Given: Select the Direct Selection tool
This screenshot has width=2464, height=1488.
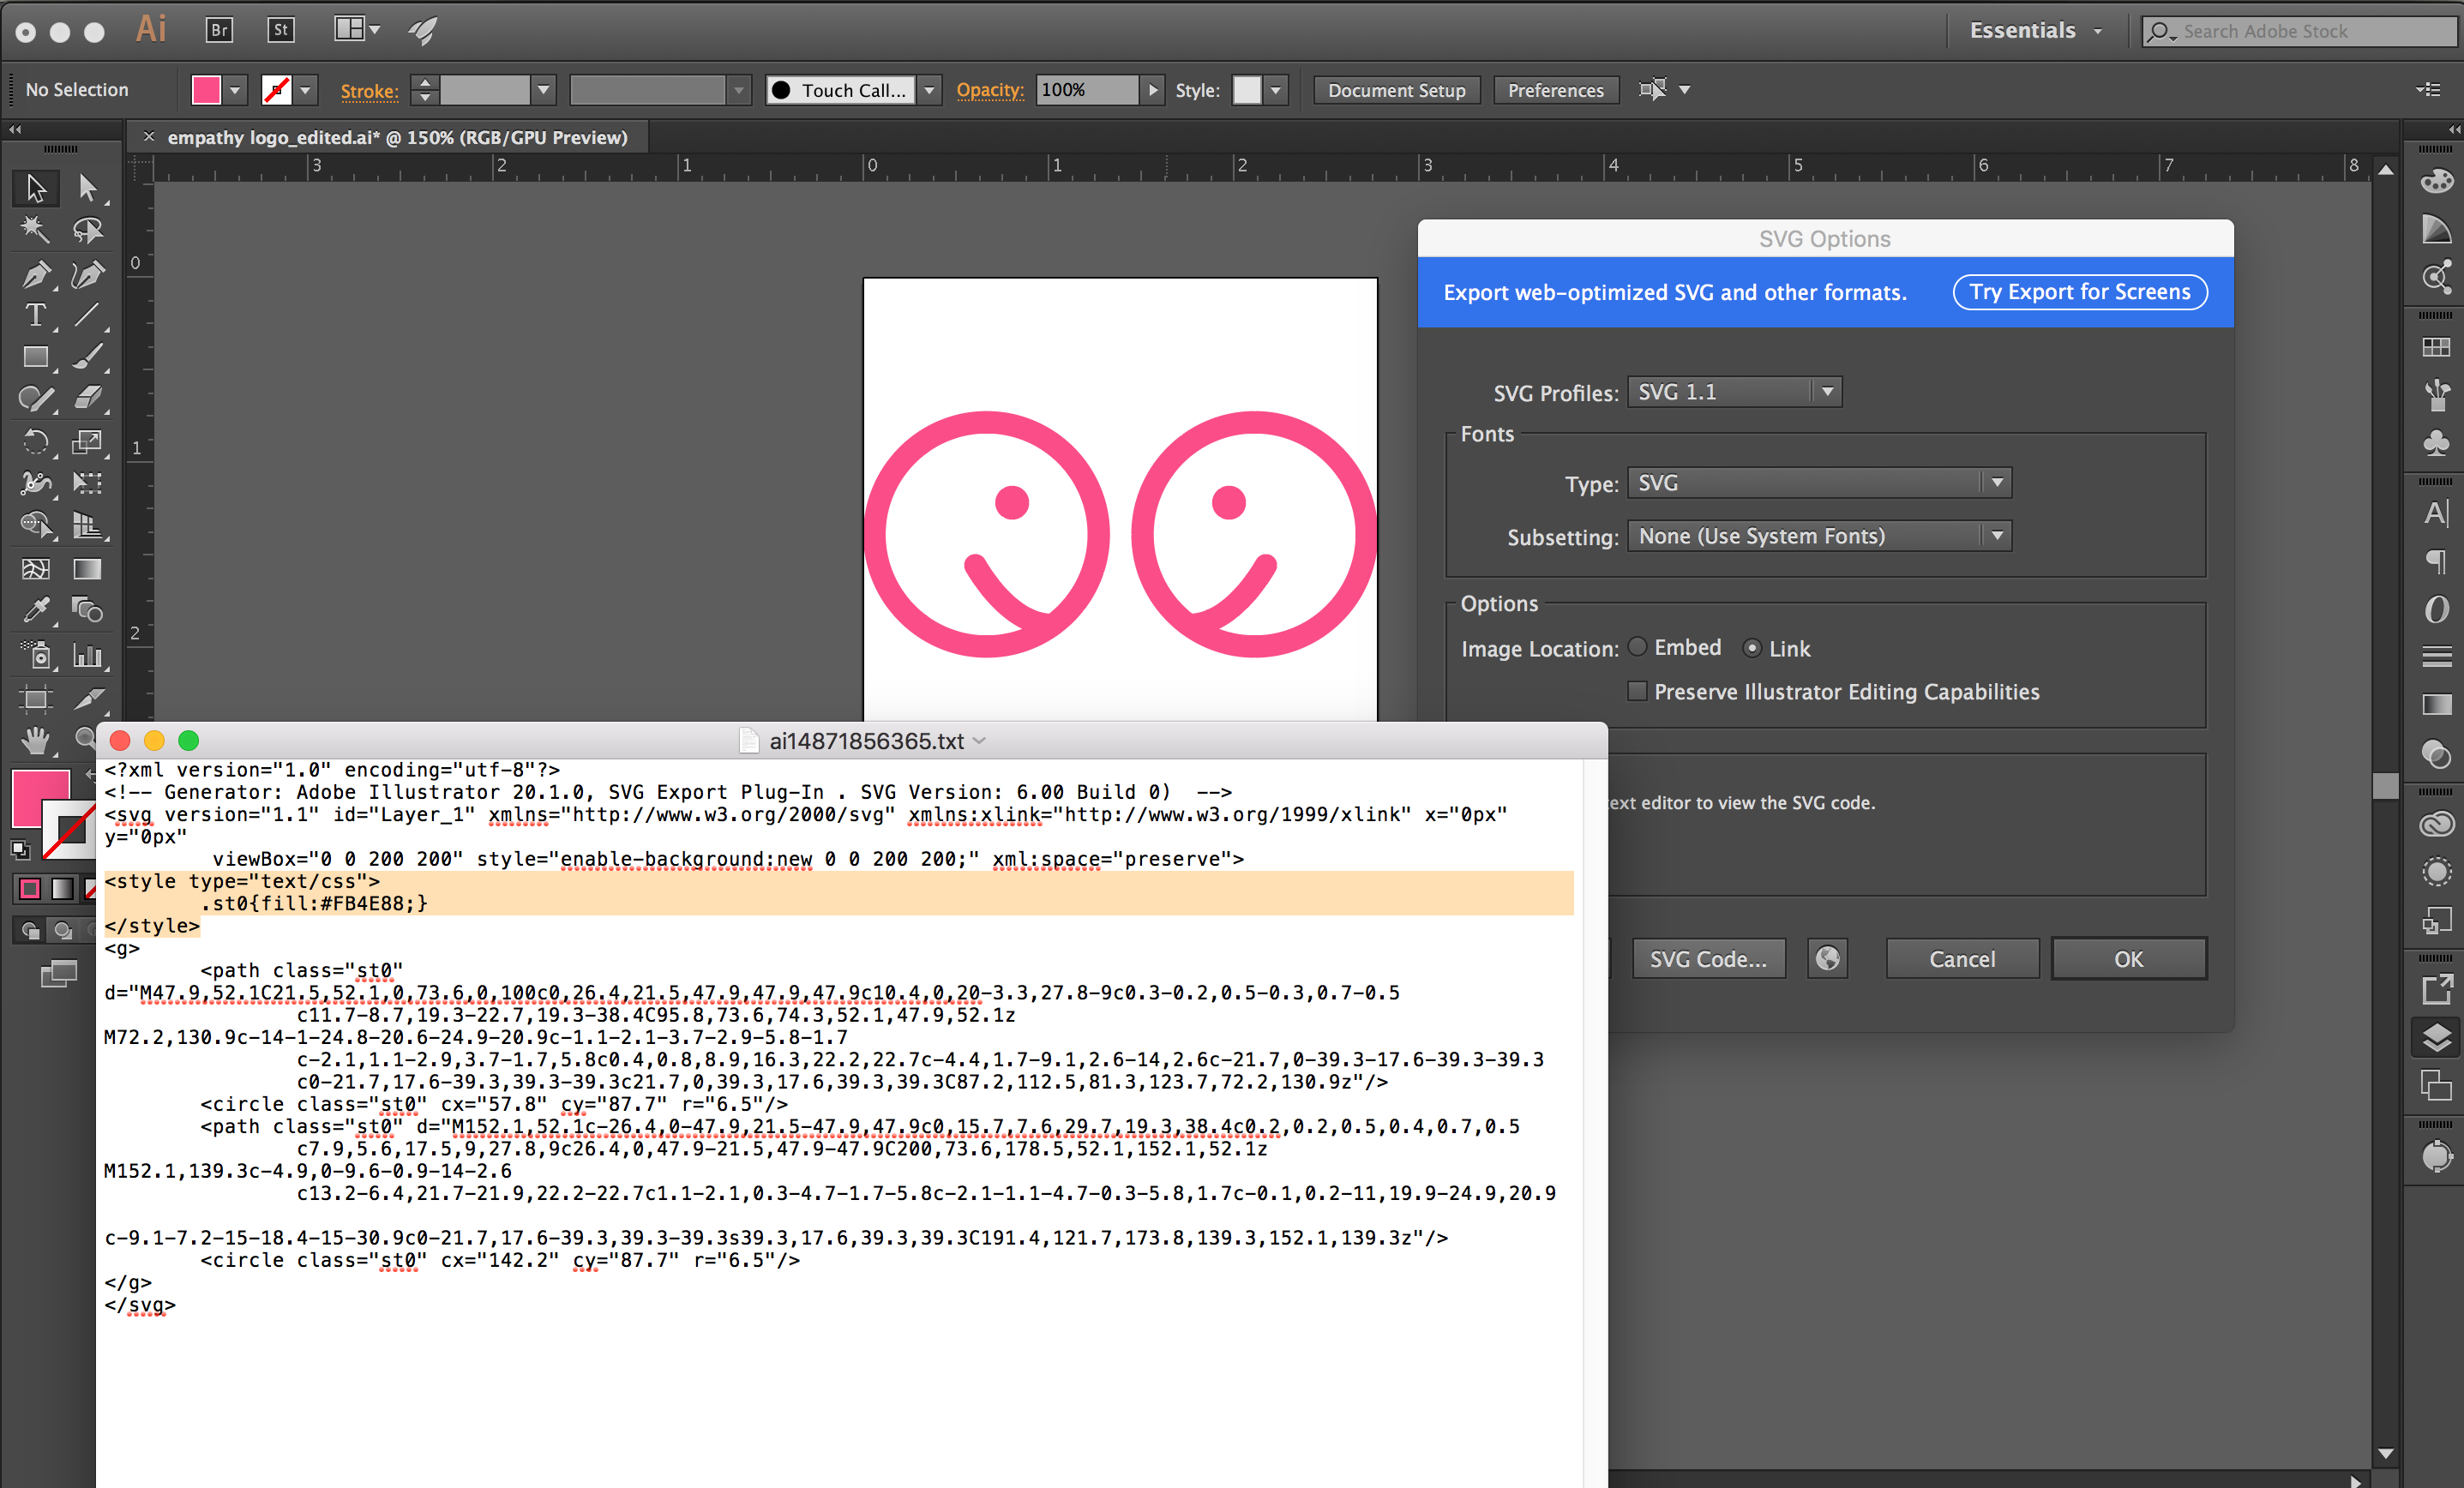Looking at the screenshot, I should 88,188.
